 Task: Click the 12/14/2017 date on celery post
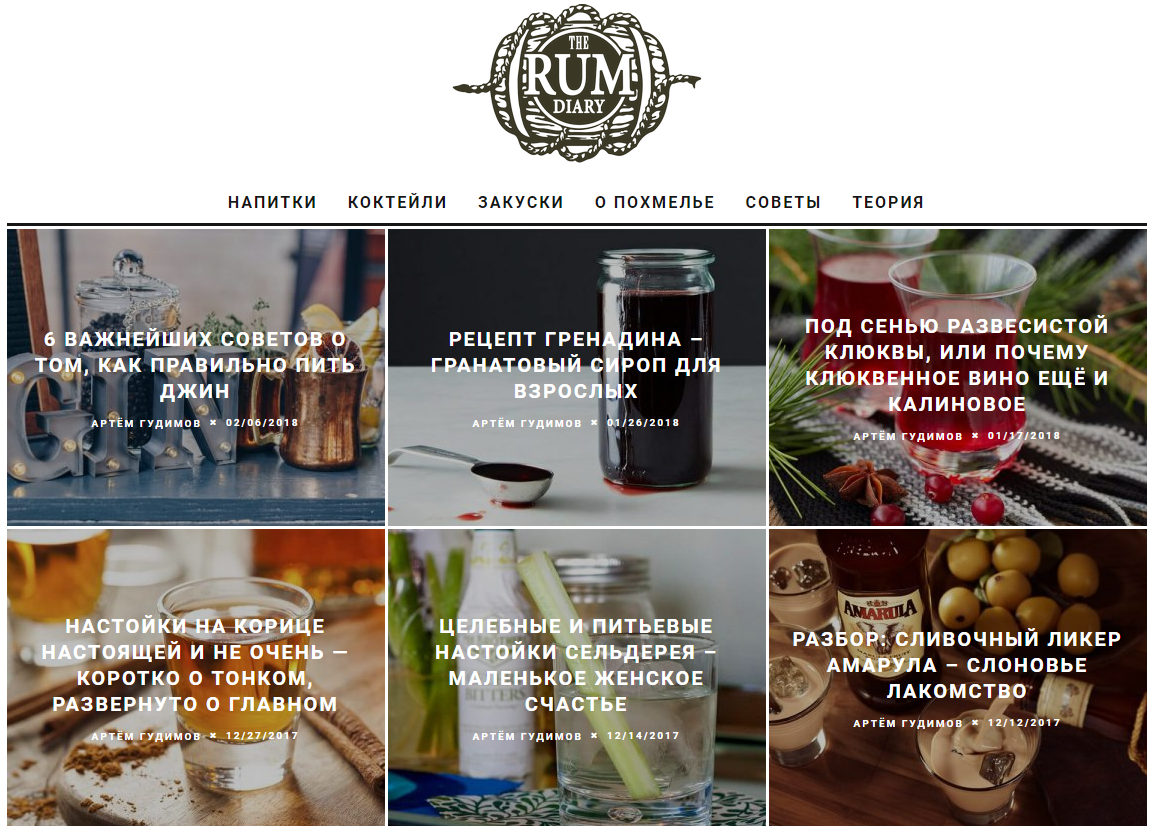pos(643,736)
